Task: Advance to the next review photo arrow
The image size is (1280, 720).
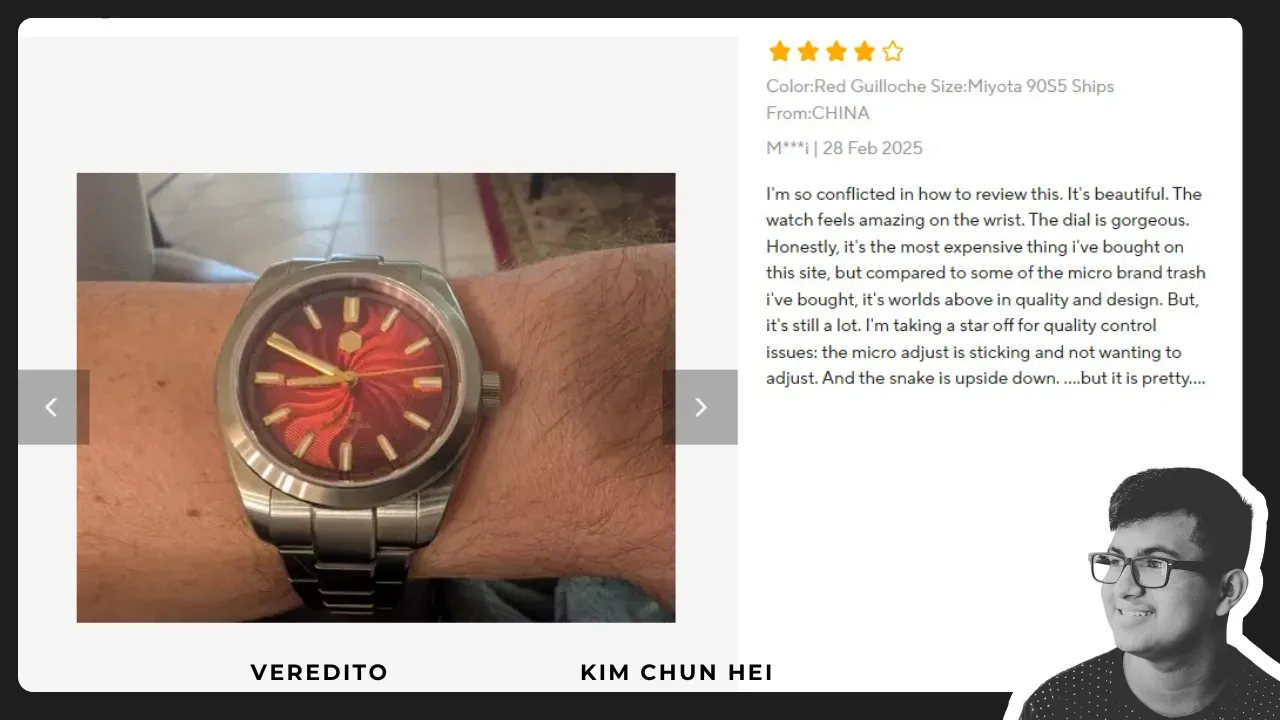Action: pos(700,407)
